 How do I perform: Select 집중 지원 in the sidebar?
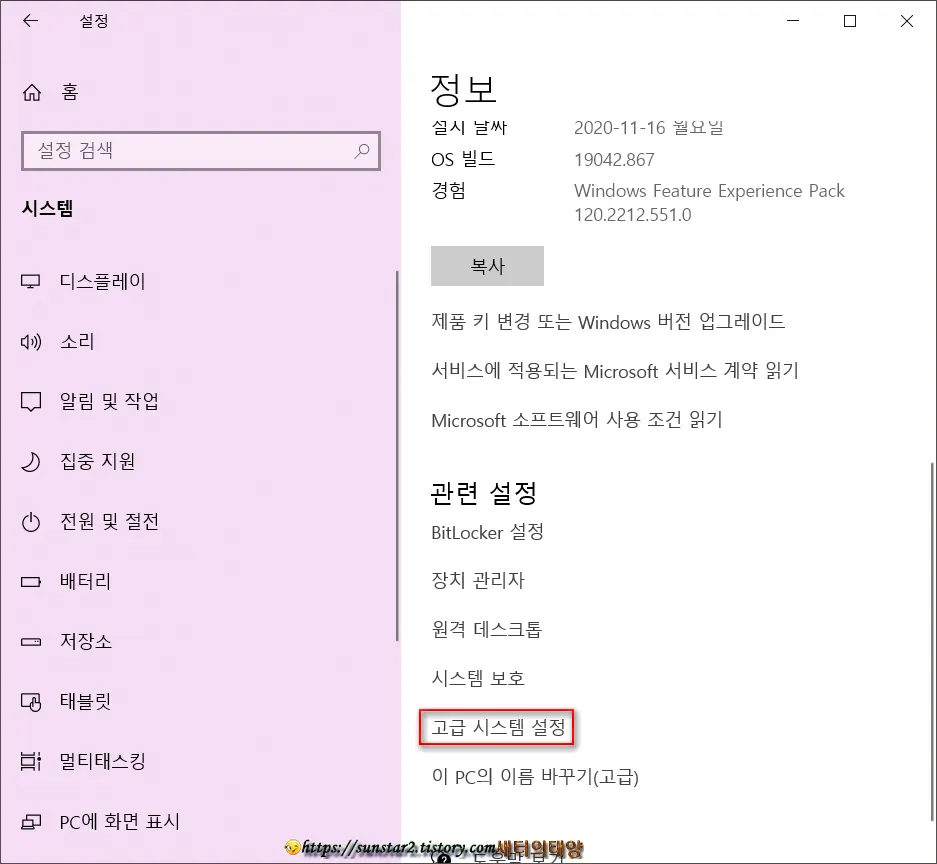(97, 462)
